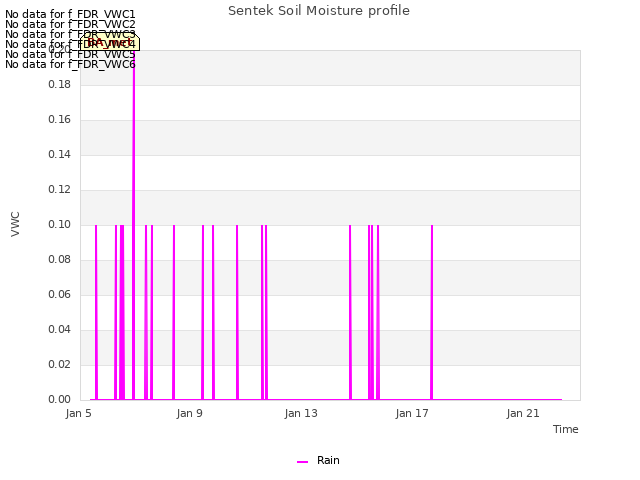The image size is (640, 480).
Task: Click the tallest rain spike reaching 0.20
Action: [x=133, y=224]
